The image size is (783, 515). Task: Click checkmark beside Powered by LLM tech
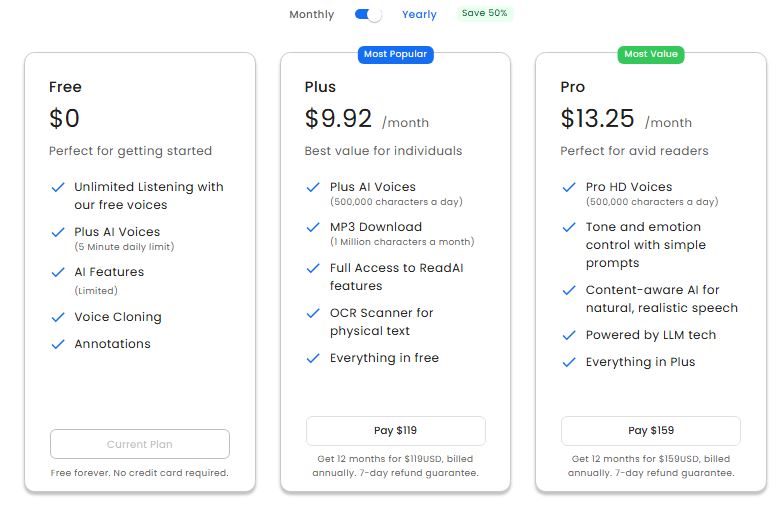[x=568, y=335]
